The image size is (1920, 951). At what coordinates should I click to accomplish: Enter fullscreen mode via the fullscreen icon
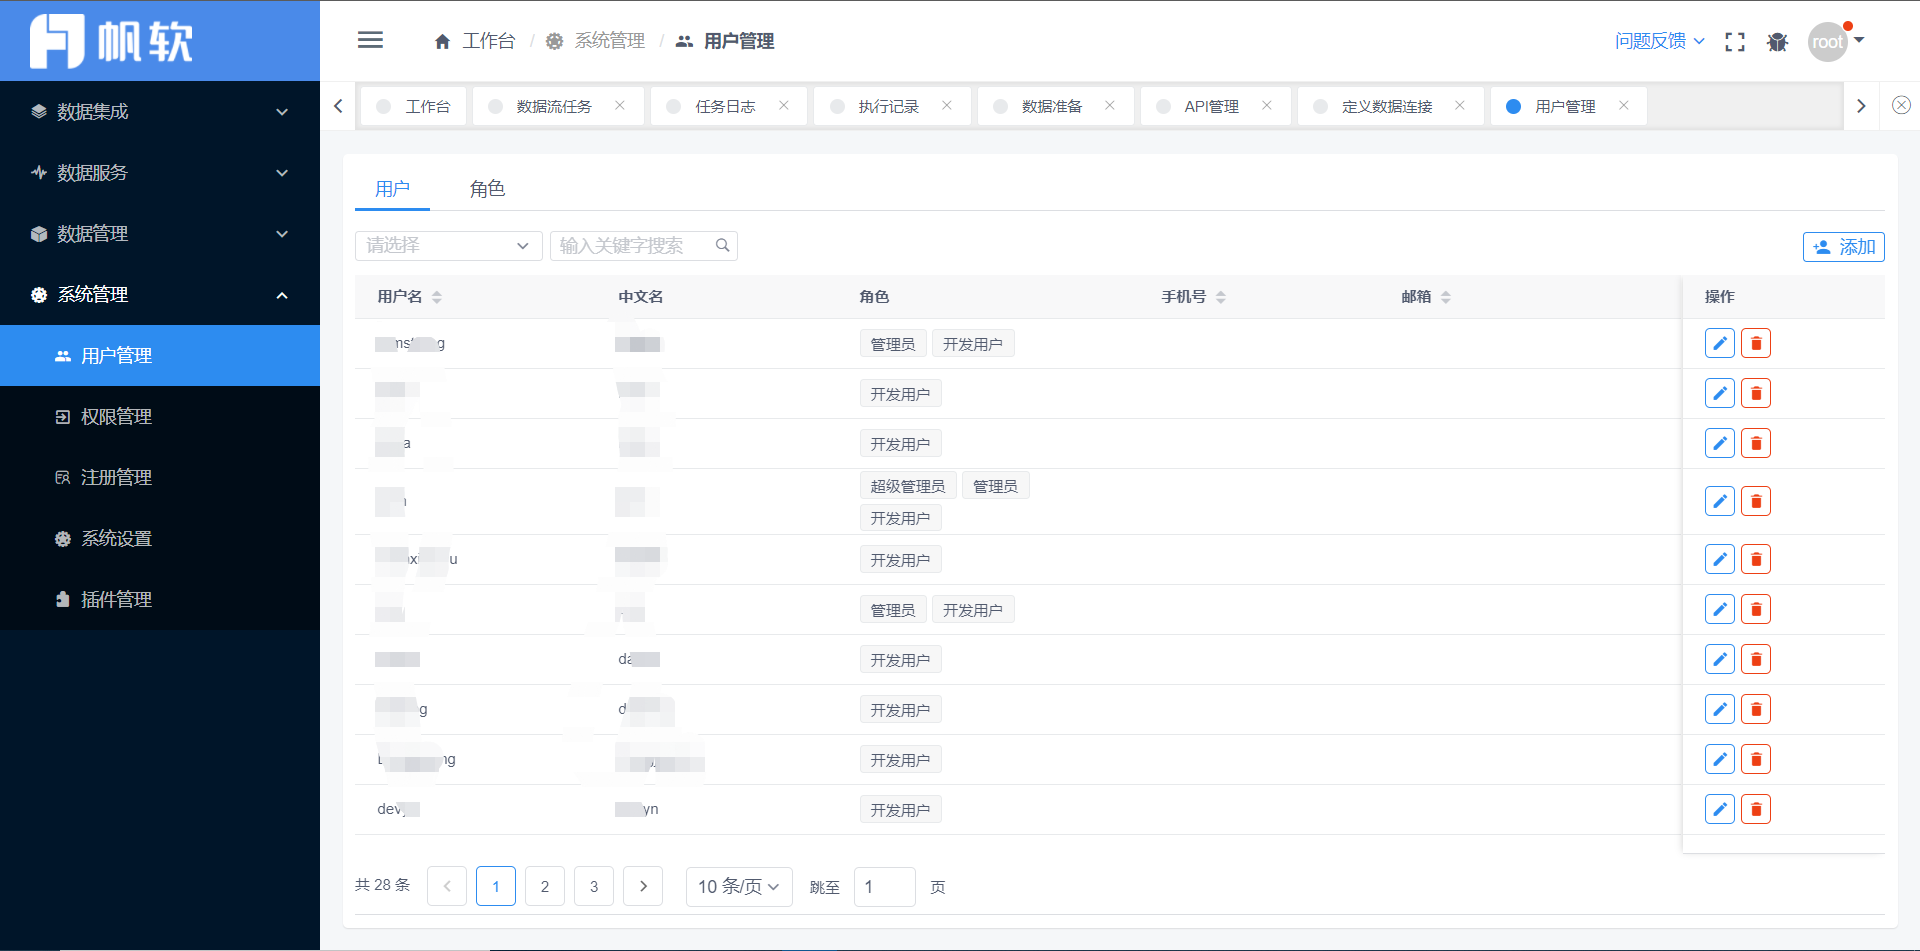pos(1735,42)
